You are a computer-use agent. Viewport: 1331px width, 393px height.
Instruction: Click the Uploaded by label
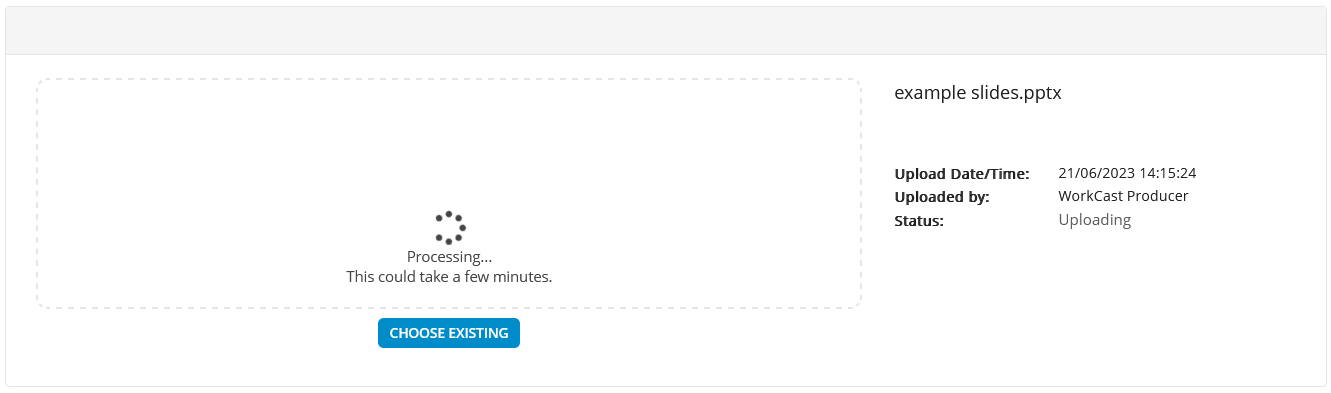[x=942, y=197]
